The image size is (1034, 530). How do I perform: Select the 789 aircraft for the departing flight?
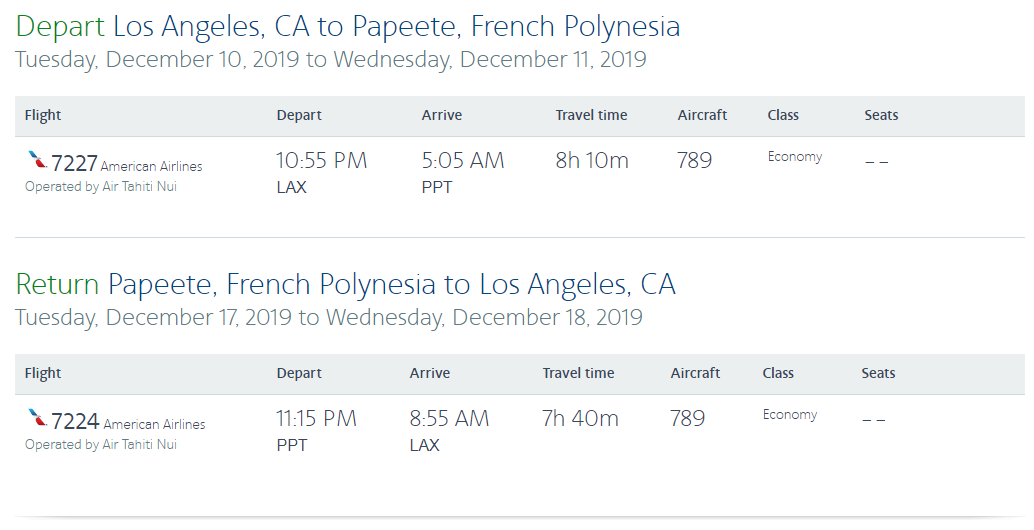694,160
